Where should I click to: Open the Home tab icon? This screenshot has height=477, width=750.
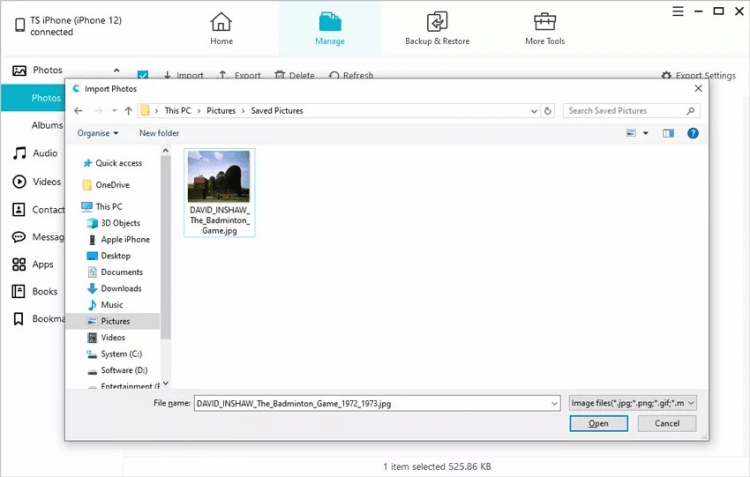(x=221, y=22)
